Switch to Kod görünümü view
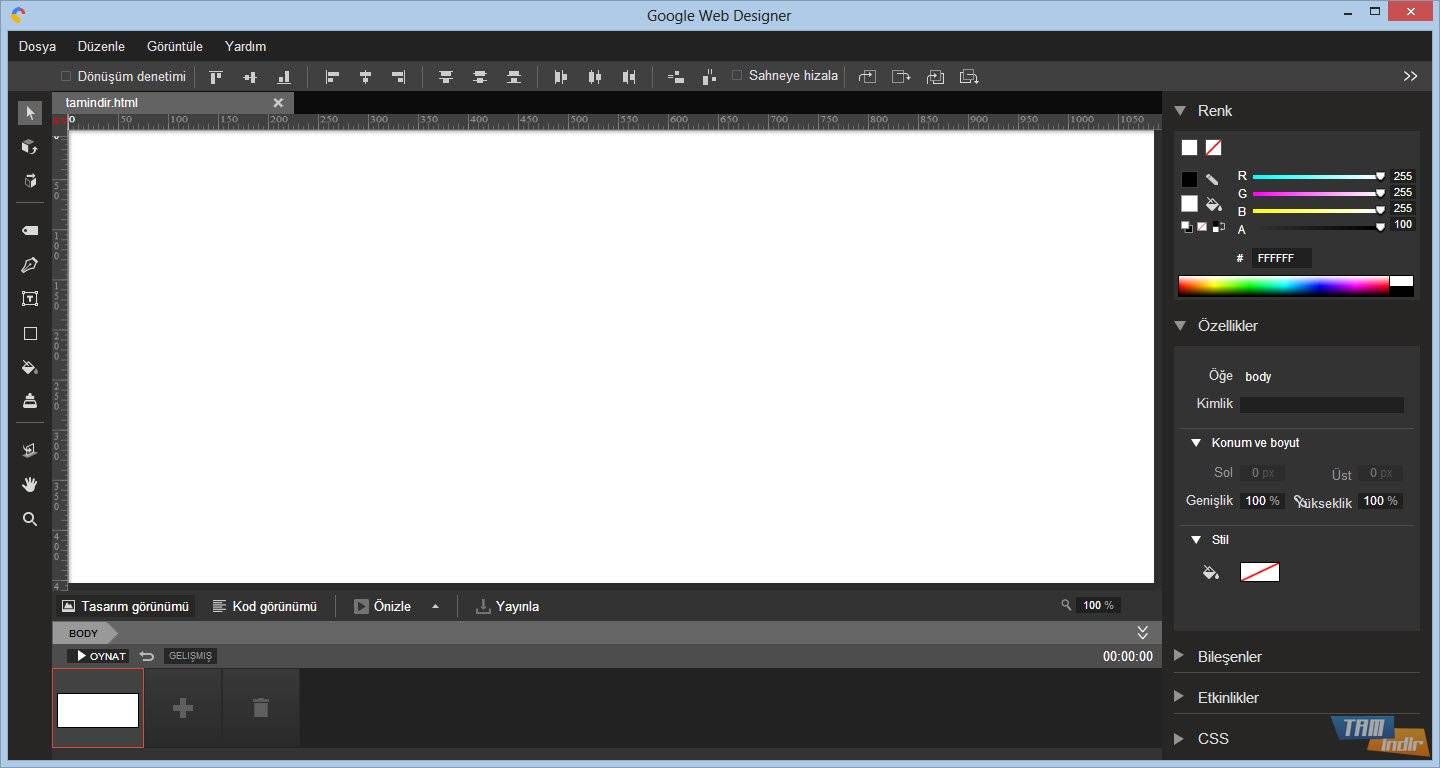 [265, 606]
